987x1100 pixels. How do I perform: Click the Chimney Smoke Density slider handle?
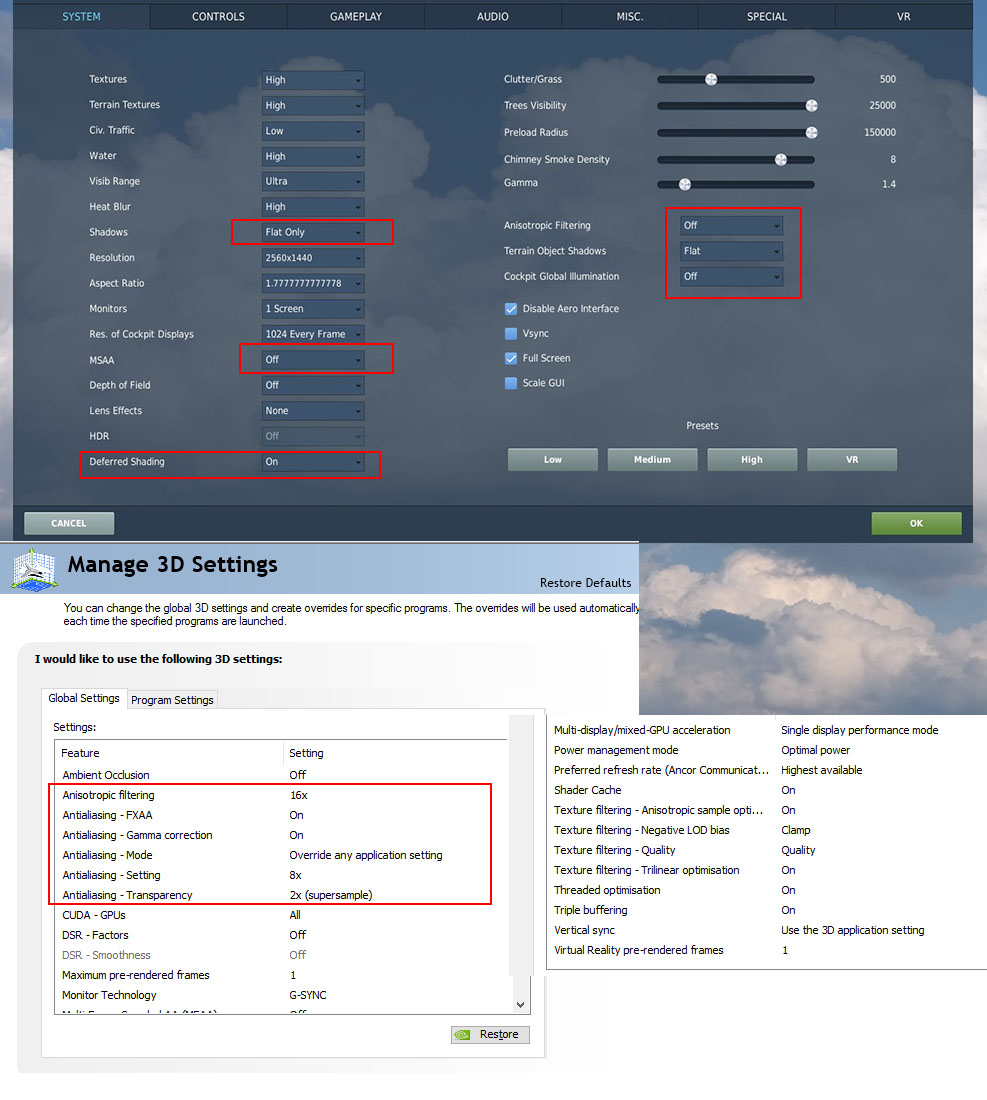click(x=781, y=159)
